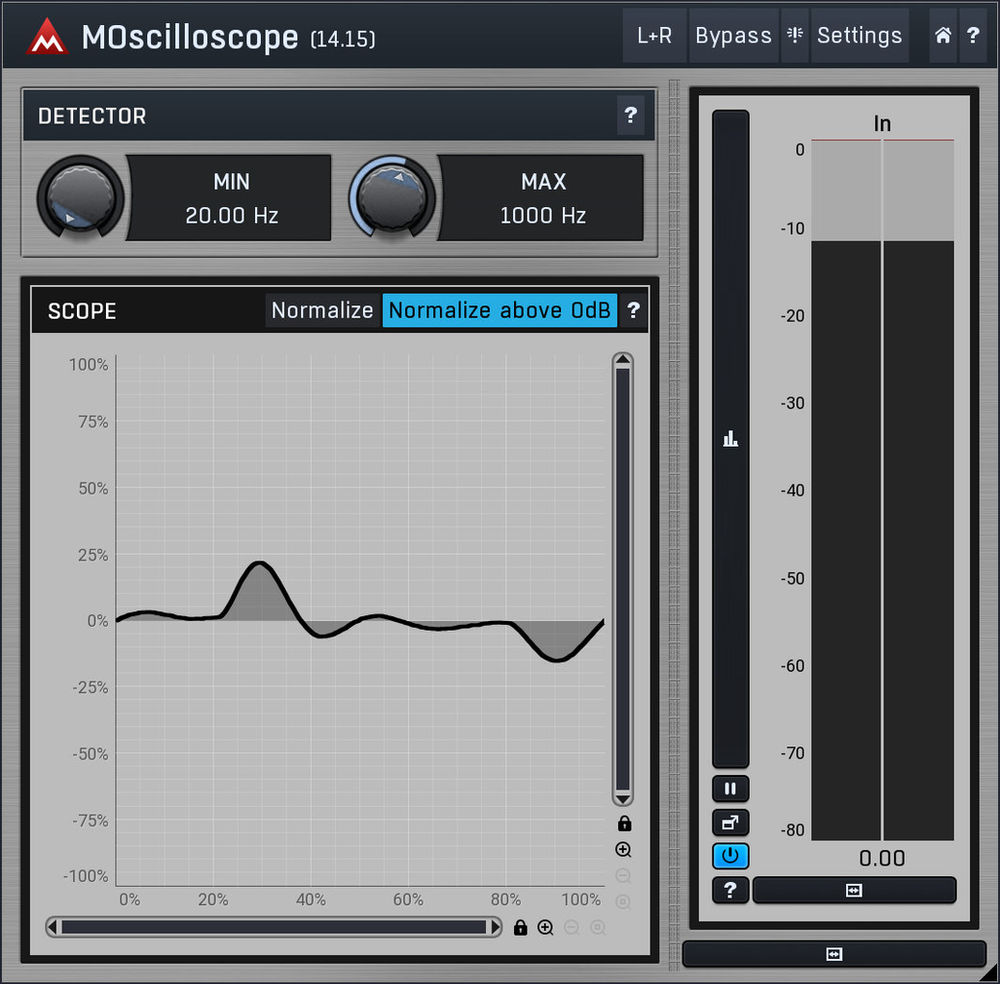
Task: Click the pop-out window icon below the meter
Action: (x=730, y=822)
